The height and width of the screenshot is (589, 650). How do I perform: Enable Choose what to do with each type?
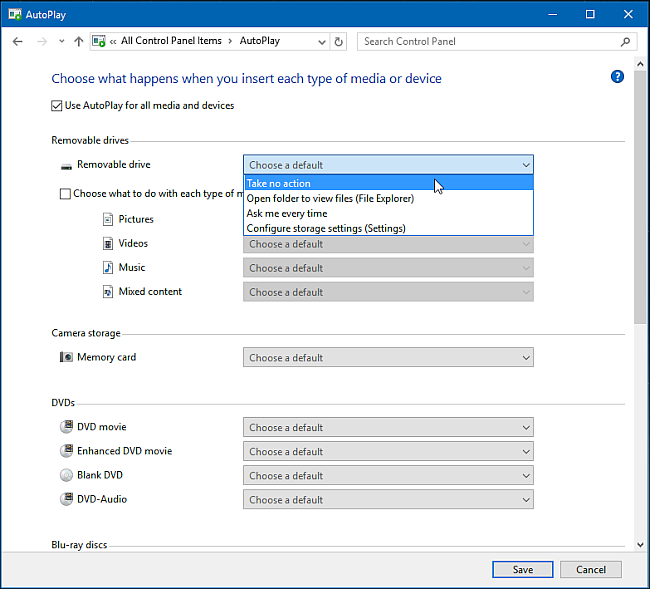pyautogui.click(x=65, y=194)
